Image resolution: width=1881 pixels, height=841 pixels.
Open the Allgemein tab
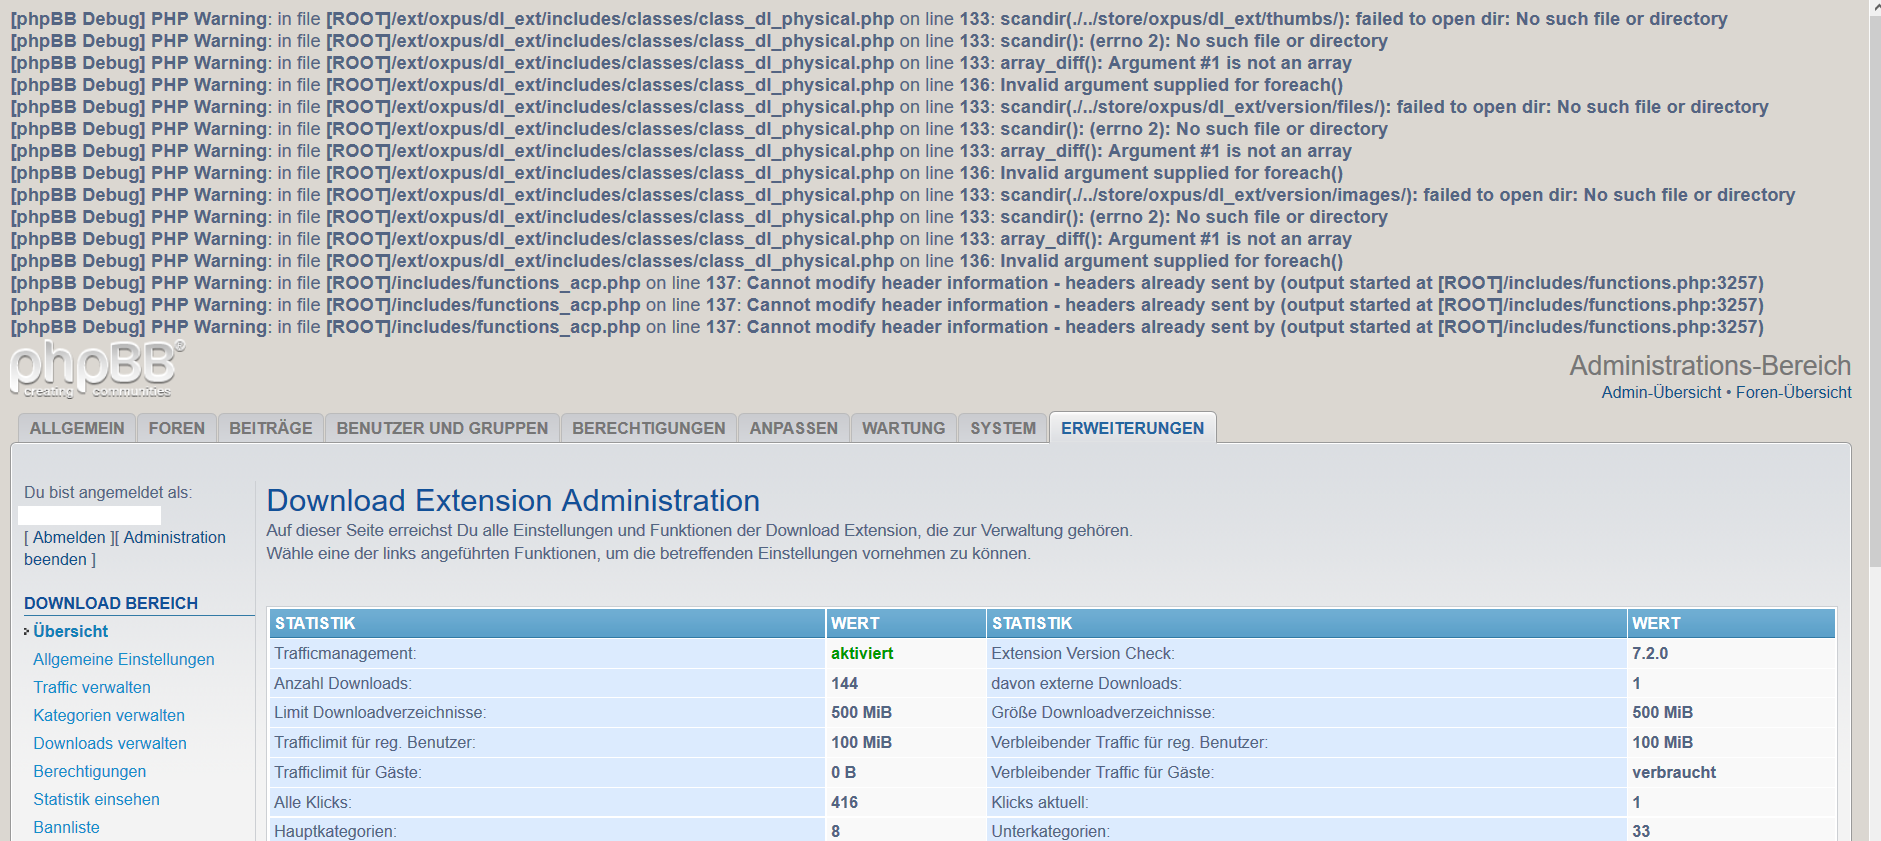tap(77, 428)
